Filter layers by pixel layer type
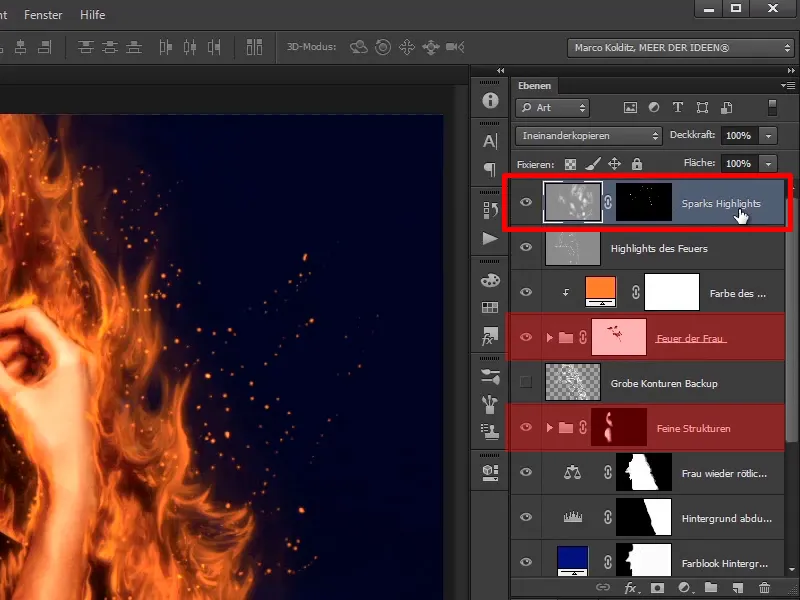800x600 pixels. 631,108
